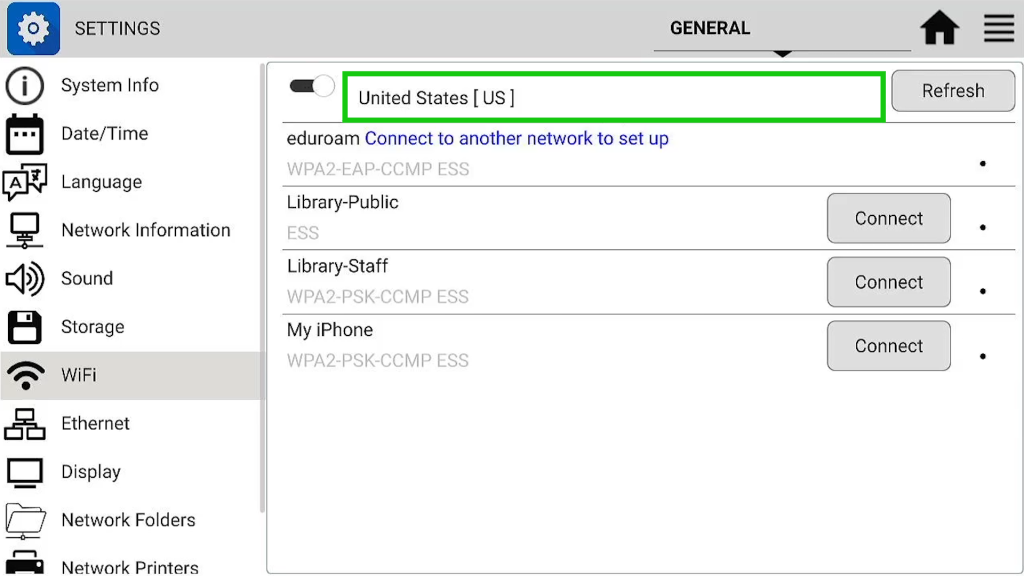Click the eduroam 'Connect to another network' link

click(x=517, y=138)
